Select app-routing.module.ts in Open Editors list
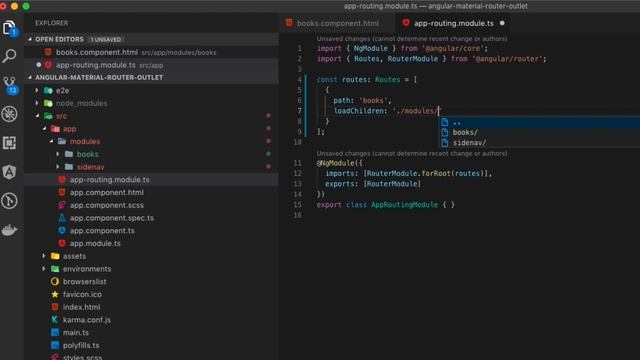The width and height of the screenshot is (640, 360). [151, 65]
